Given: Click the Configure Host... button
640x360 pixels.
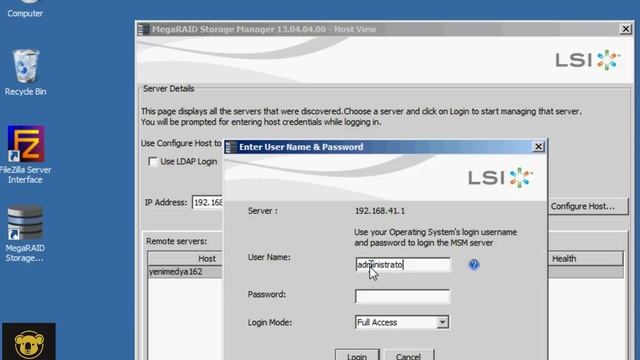Looking at the screenshot, I should coord(587,206).
